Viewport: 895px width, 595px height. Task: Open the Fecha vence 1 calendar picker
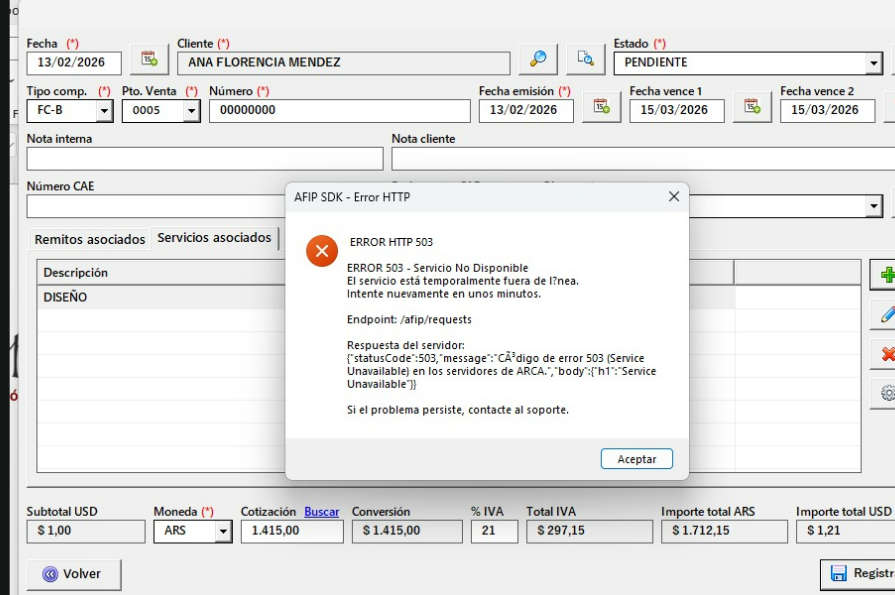coord(751,107)
